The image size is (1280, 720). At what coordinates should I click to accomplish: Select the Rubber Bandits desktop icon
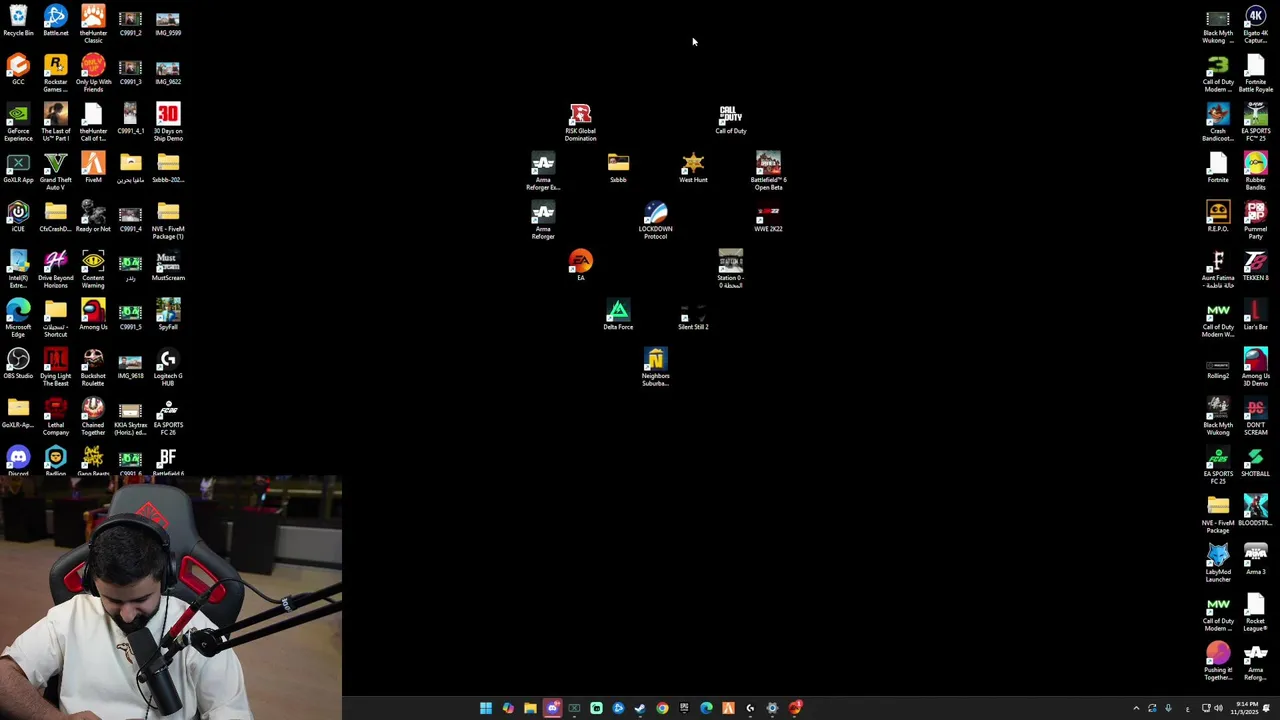1255,172
